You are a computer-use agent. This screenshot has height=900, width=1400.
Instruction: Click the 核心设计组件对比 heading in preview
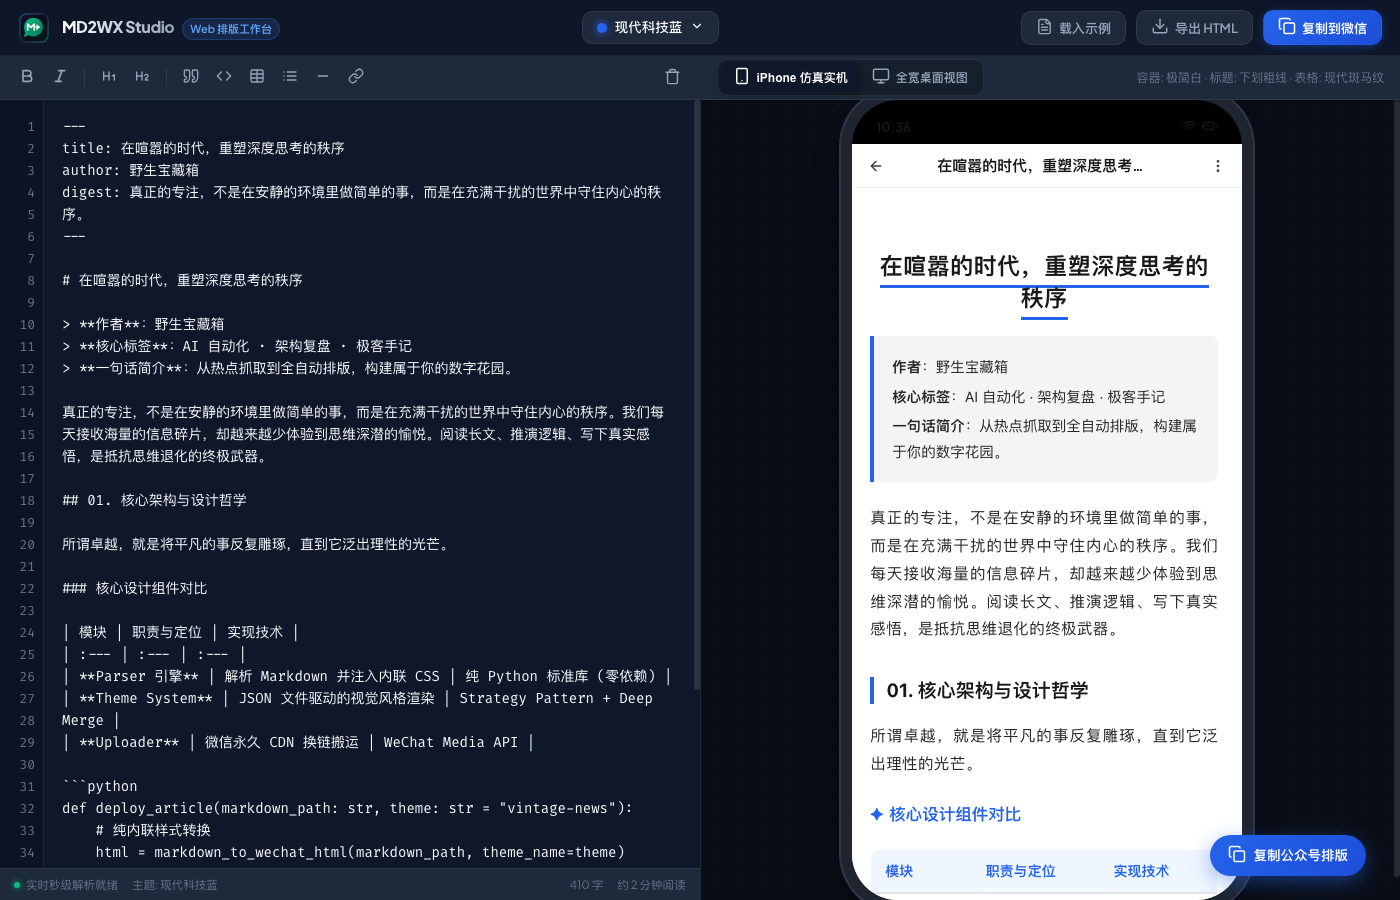[x=955, y=814]
